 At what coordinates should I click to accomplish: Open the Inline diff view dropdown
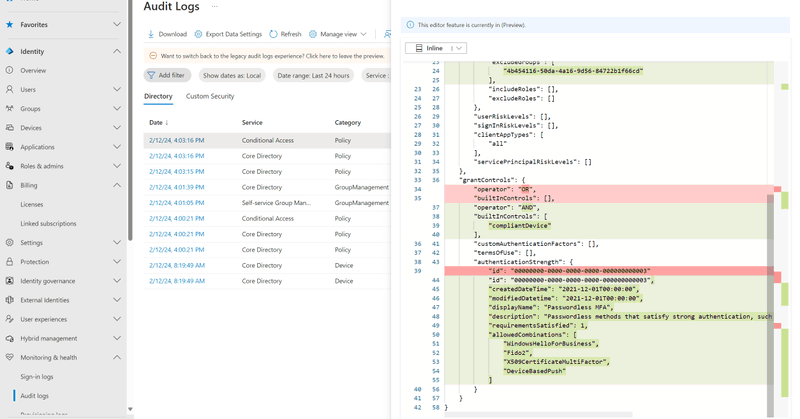436,48
